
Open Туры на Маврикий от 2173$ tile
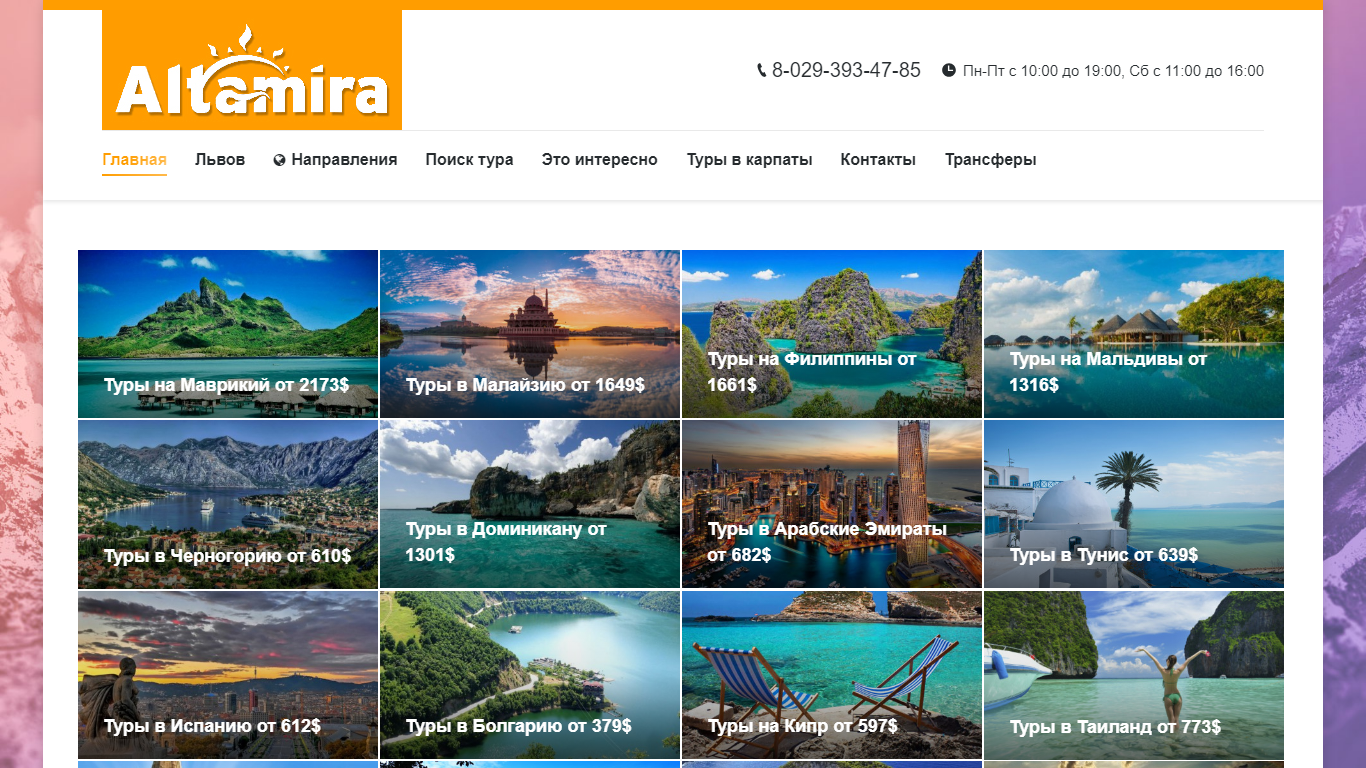(228, 334)
